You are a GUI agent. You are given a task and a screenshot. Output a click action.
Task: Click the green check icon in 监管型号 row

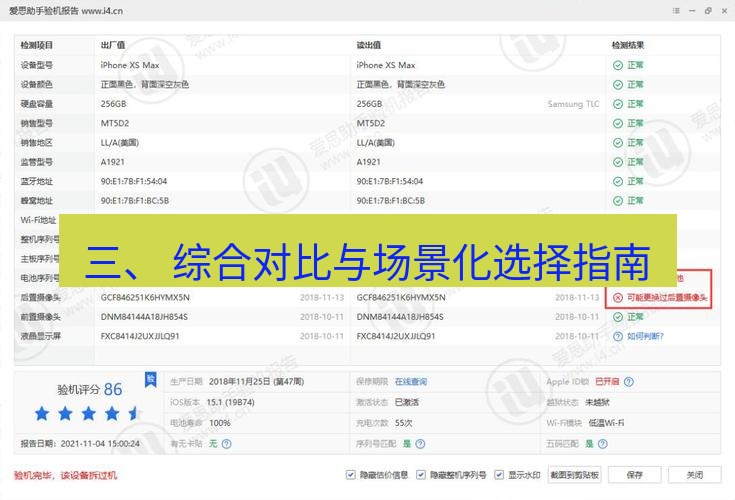pyautogui.click(x=618, y=162)
